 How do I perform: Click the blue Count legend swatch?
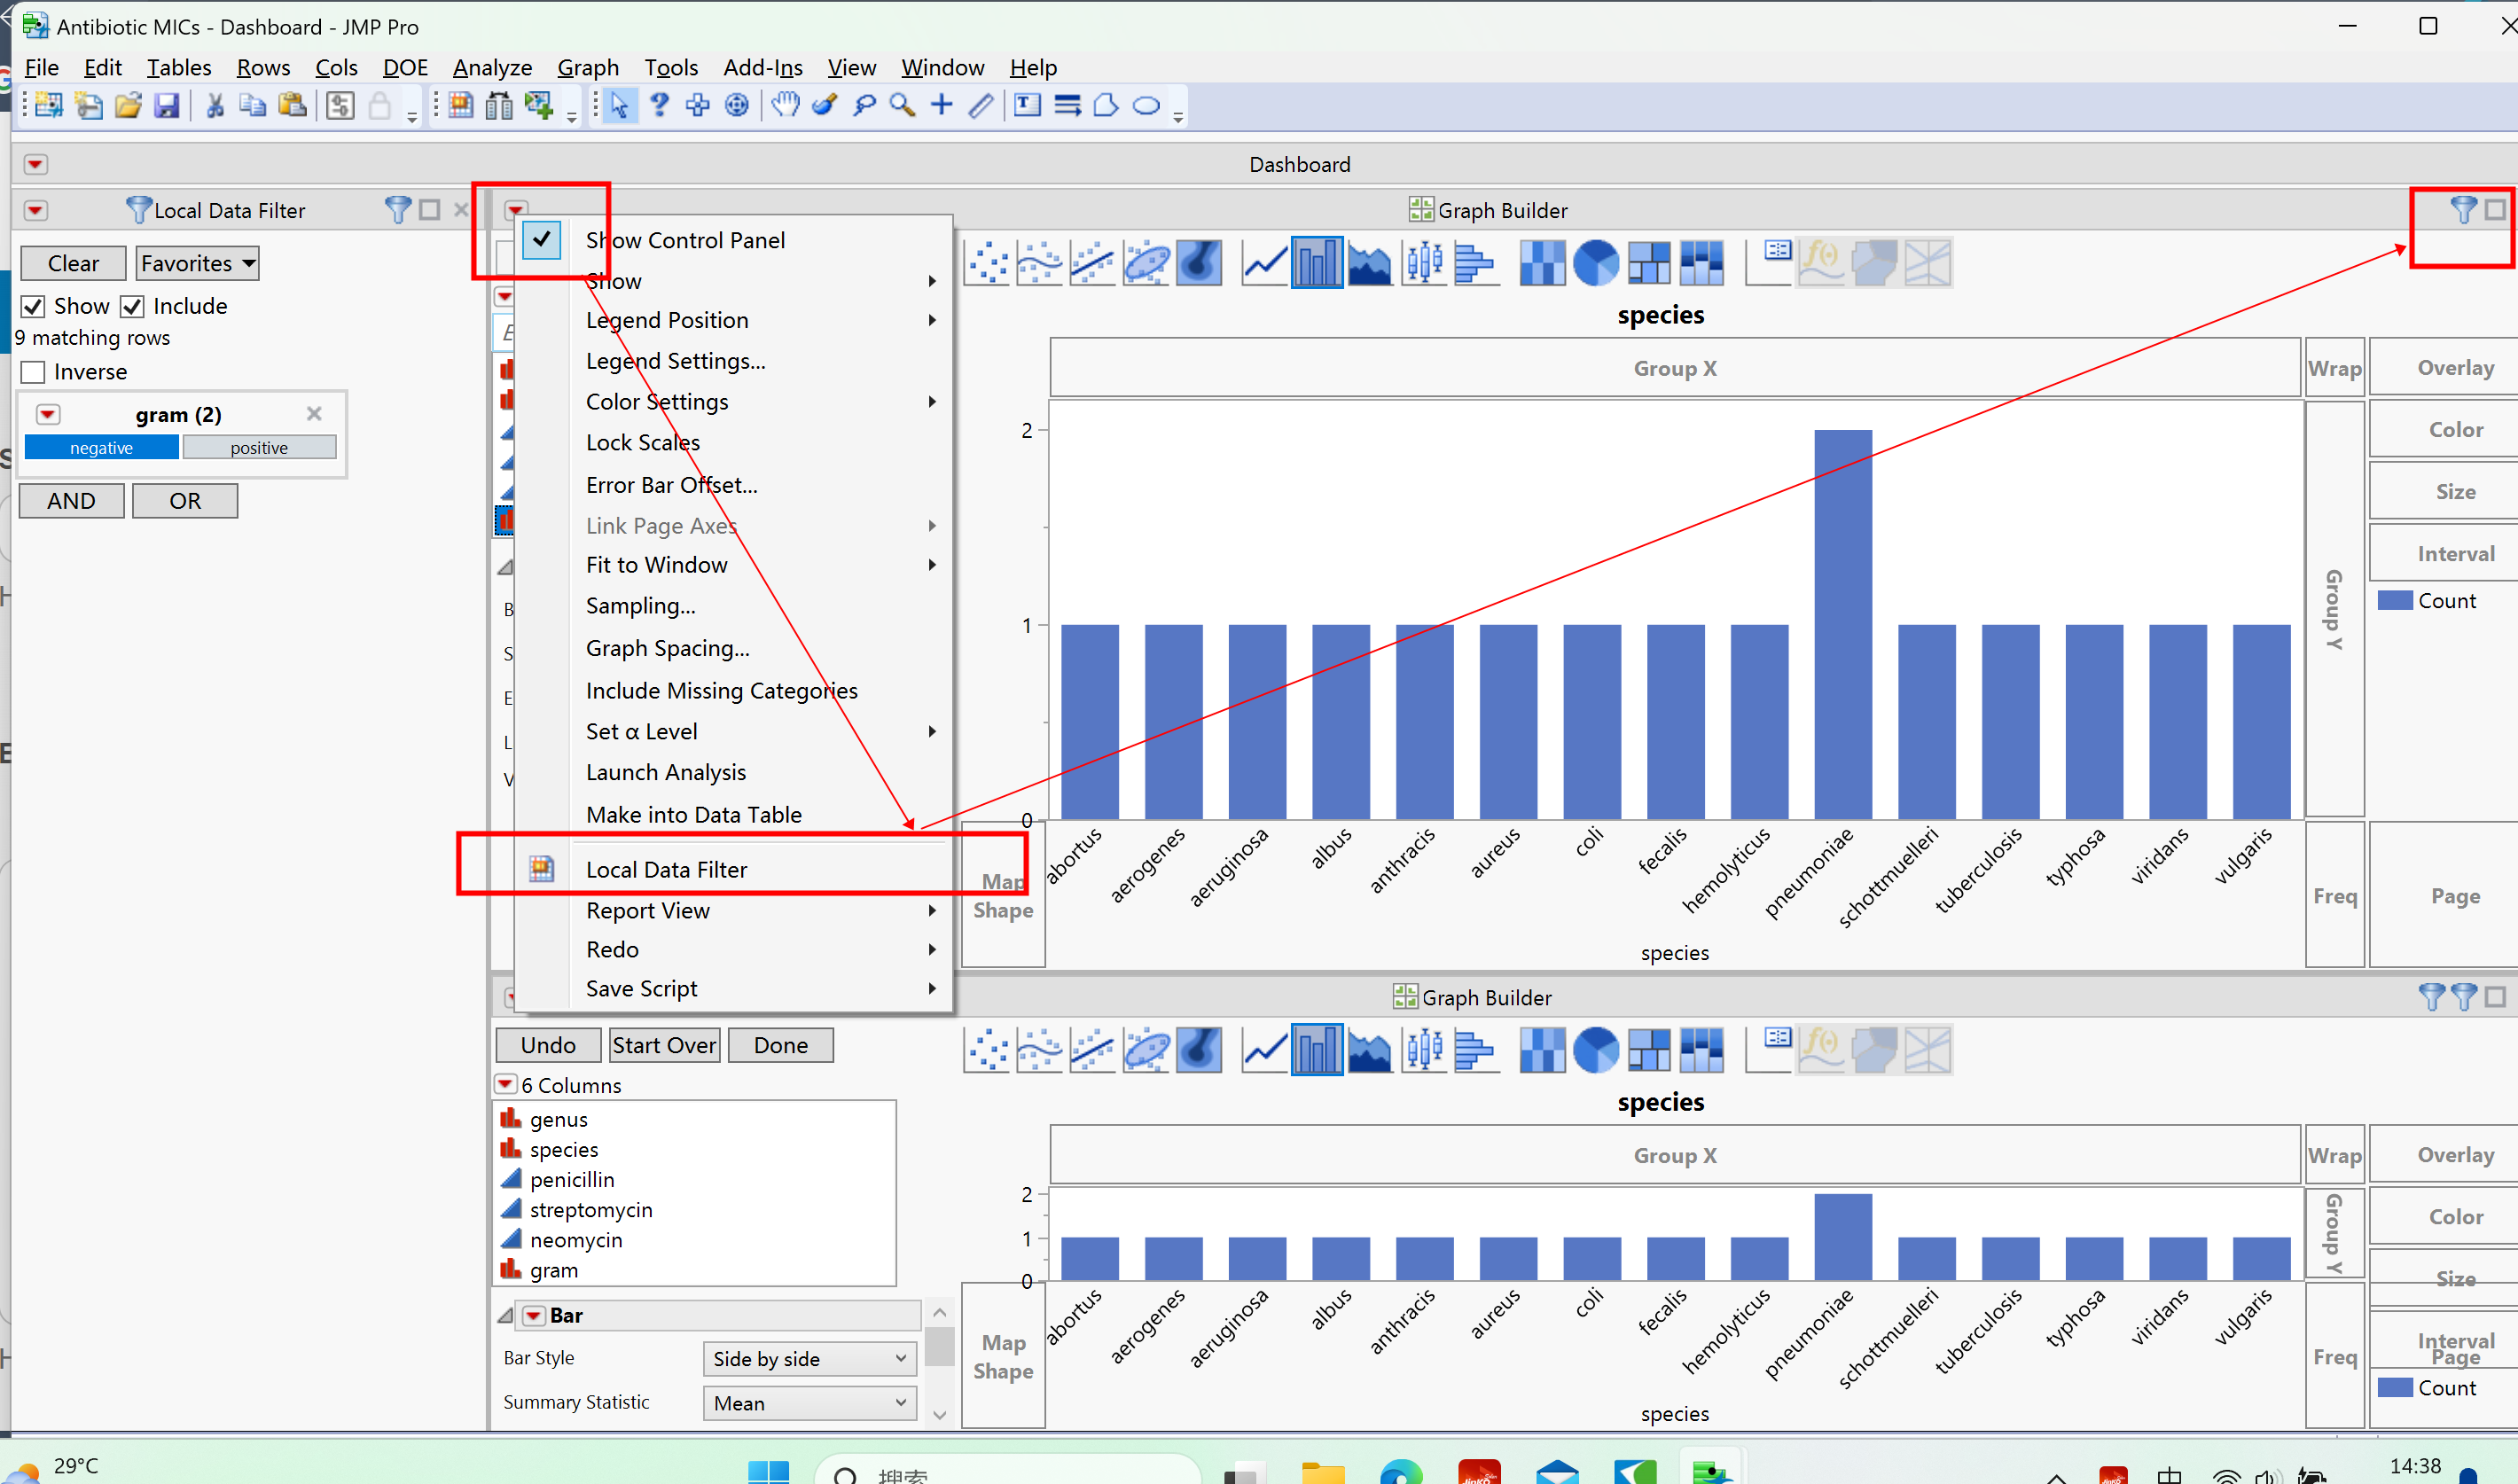[x=2394, y=600]
